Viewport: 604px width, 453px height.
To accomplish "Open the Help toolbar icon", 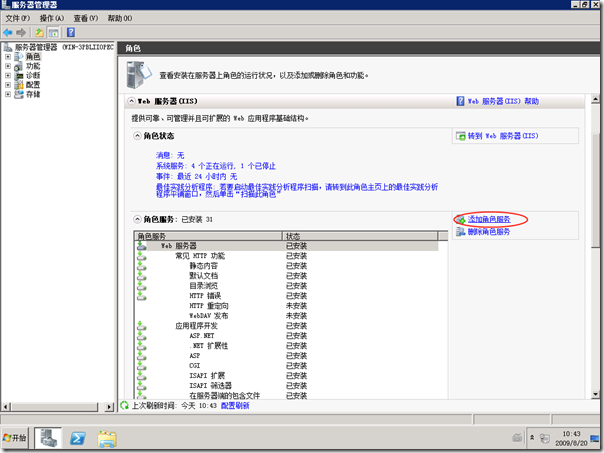I will [x=71, y=32].
